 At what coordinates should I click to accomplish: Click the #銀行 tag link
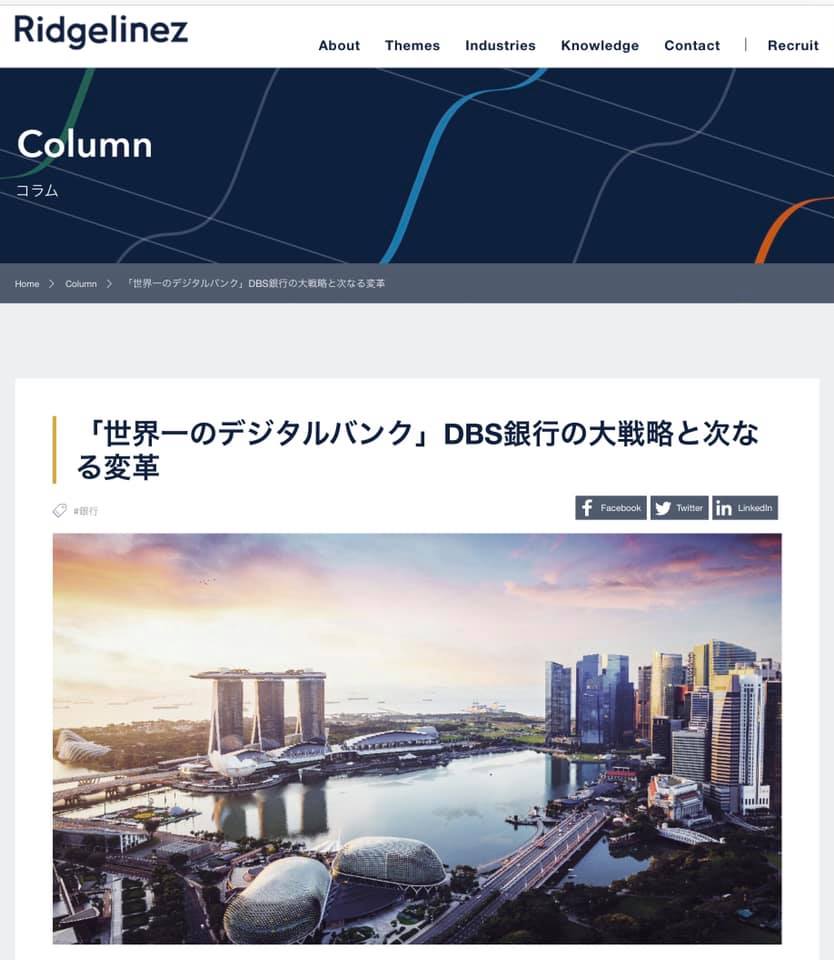point(86,511)
